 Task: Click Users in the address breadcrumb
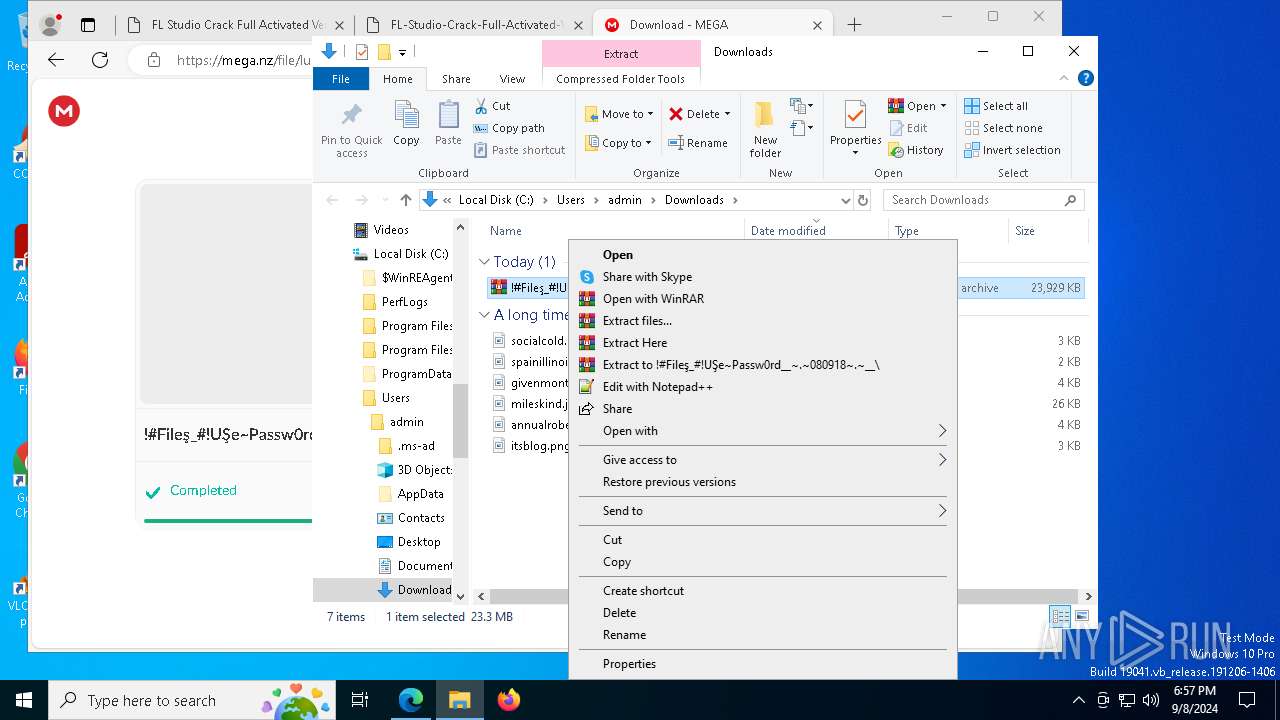(x=570, y=200)
